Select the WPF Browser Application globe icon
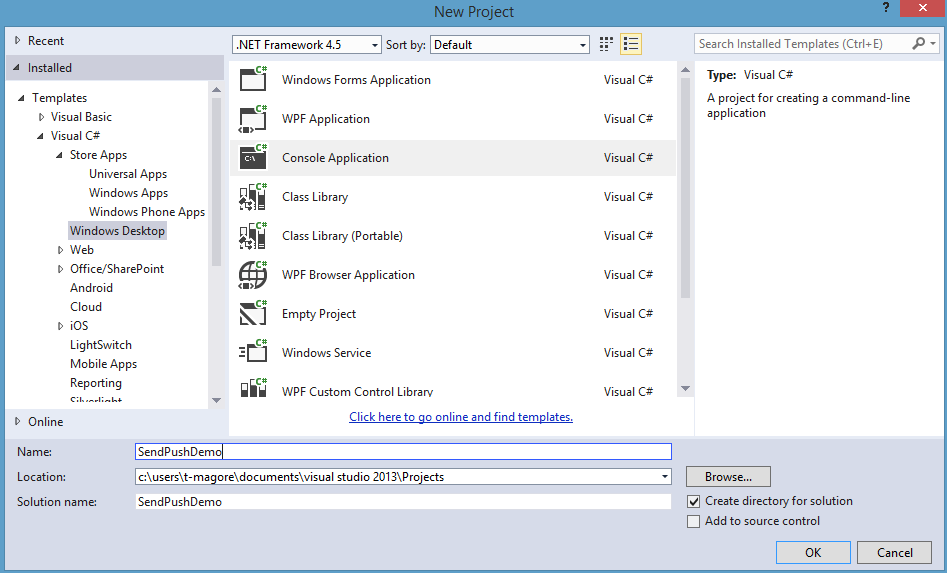Viewport: 947px width, 573px height. 253,275
